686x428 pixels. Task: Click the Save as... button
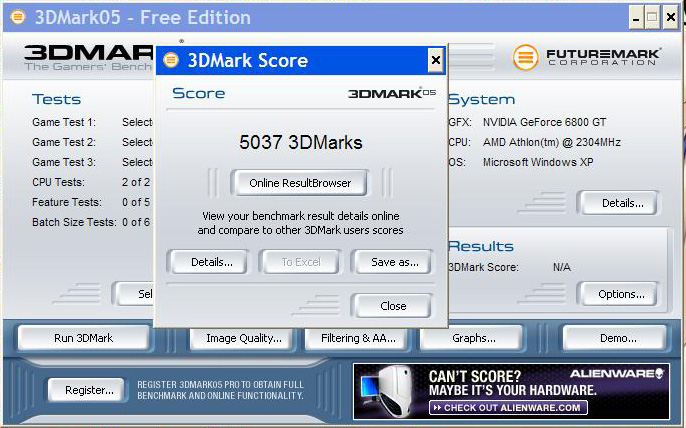click(x=392, y=262)
